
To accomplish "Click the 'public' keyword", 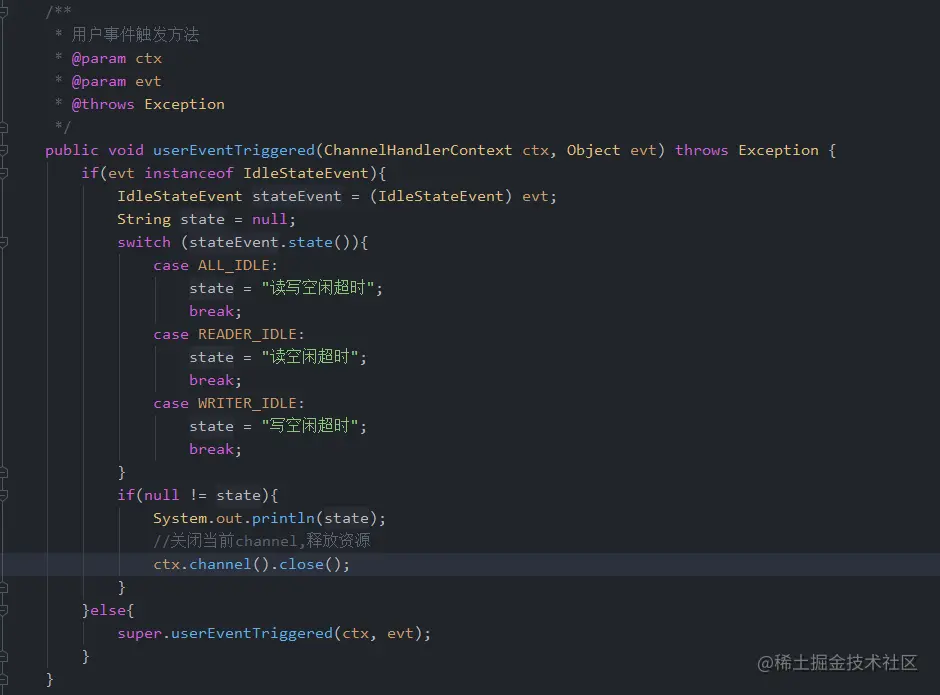I will click(x=72, y=151).
